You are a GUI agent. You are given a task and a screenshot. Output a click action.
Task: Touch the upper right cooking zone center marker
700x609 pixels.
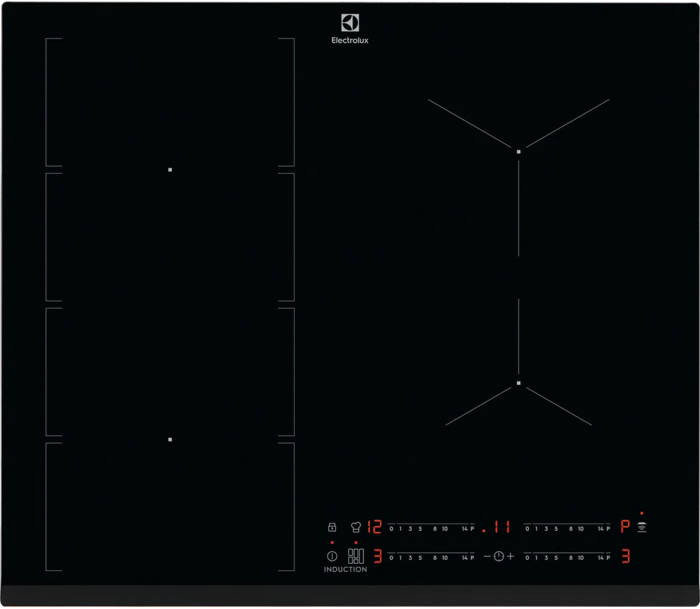click(519, 151)
